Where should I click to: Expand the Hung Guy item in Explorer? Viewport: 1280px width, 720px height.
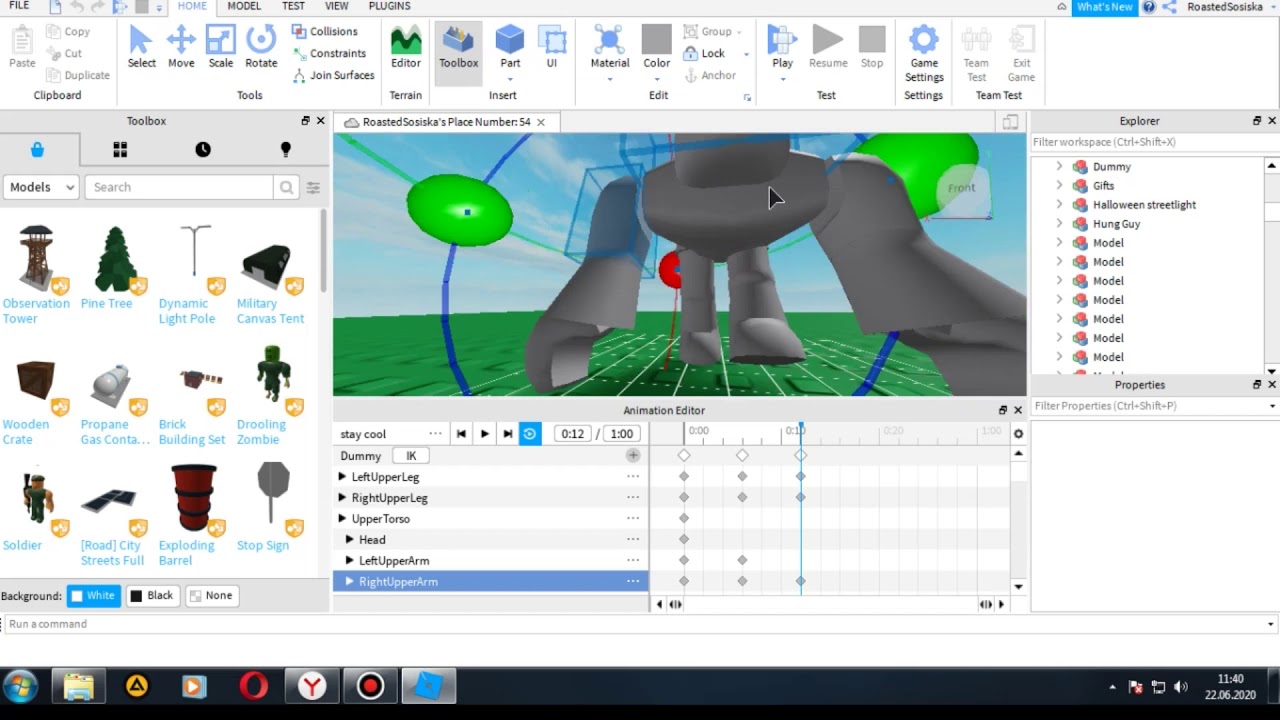pos(1059,224)
